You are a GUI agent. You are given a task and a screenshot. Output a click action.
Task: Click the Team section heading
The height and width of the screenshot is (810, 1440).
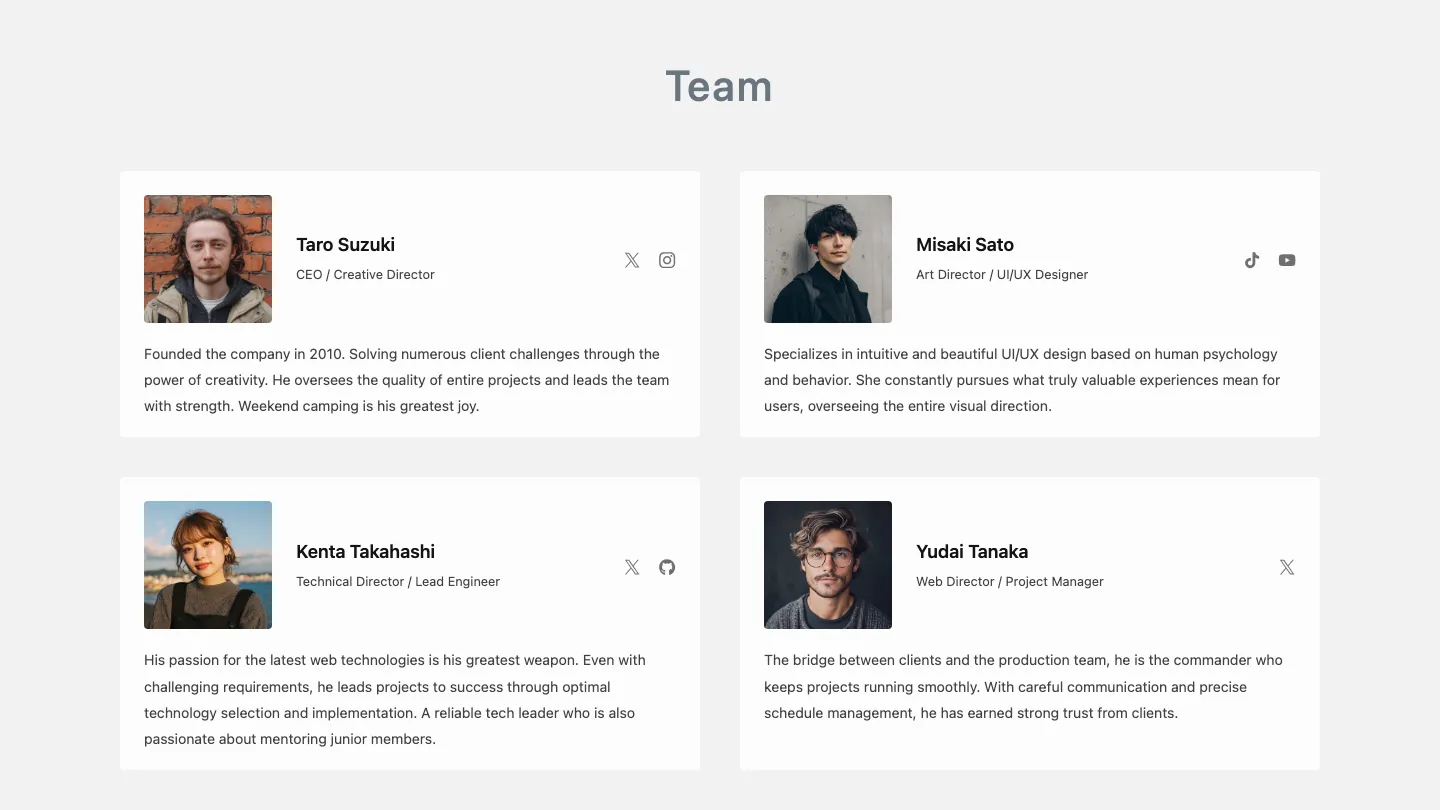[719, 87]
